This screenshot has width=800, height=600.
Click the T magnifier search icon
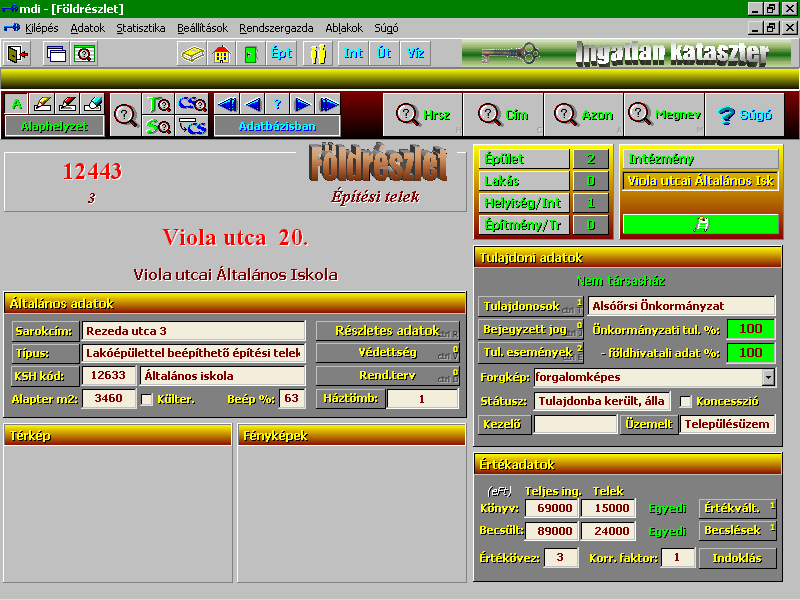(x=159, y=104)
